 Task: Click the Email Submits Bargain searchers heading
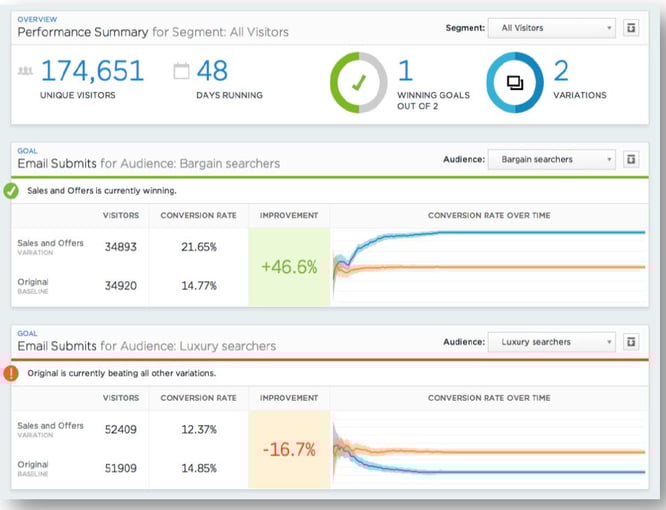[149, 163]
